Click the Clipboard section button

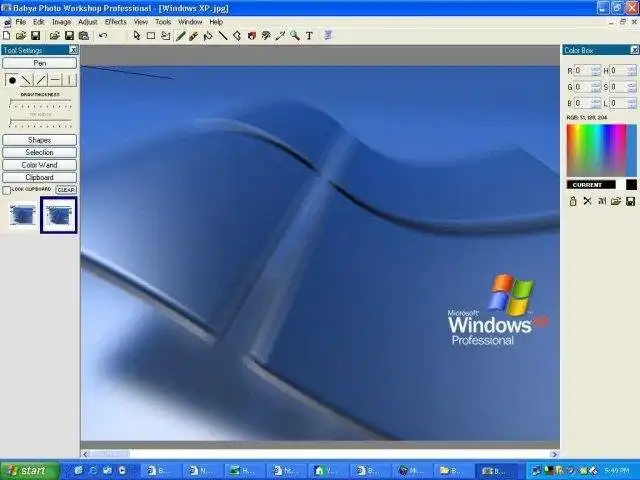[x=40, y=178]
